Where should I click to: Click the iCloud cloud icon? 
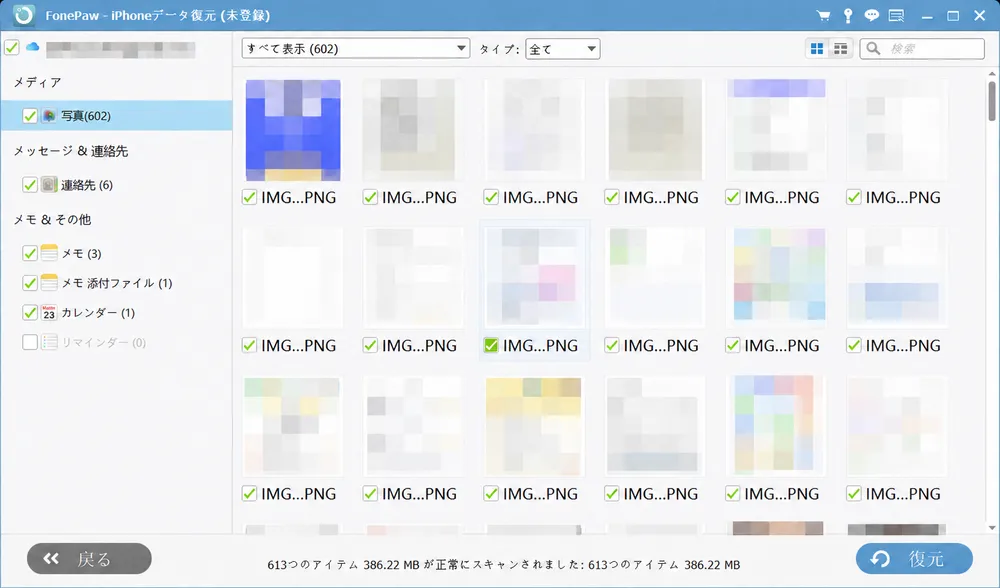tap(33, 47)
